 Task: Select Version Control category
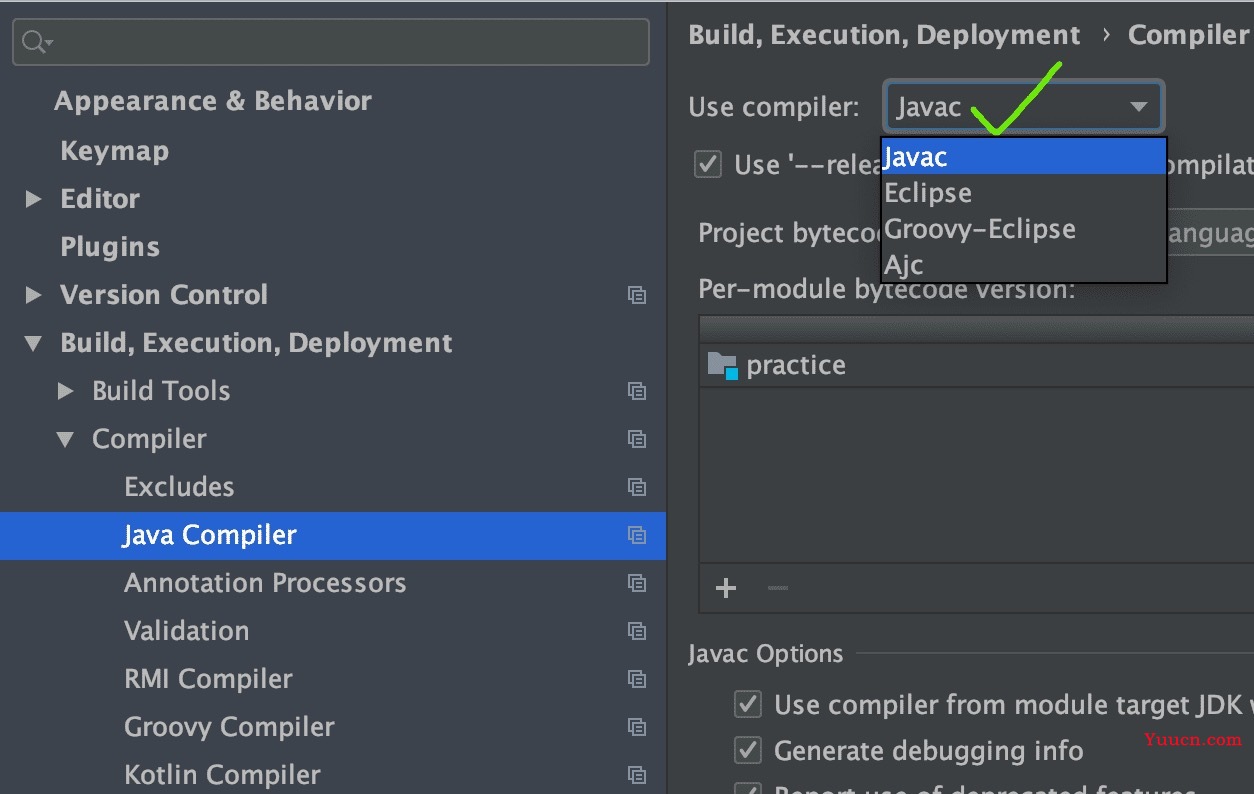164,295
